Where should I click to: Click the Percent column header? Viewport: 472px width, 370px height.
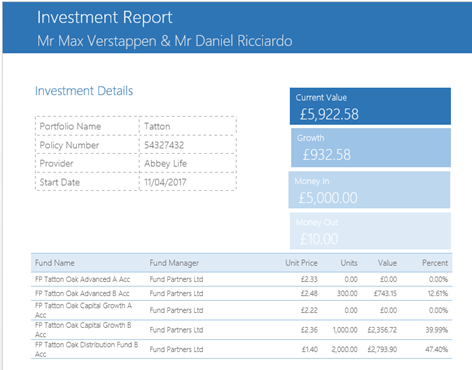click(435, 263)
